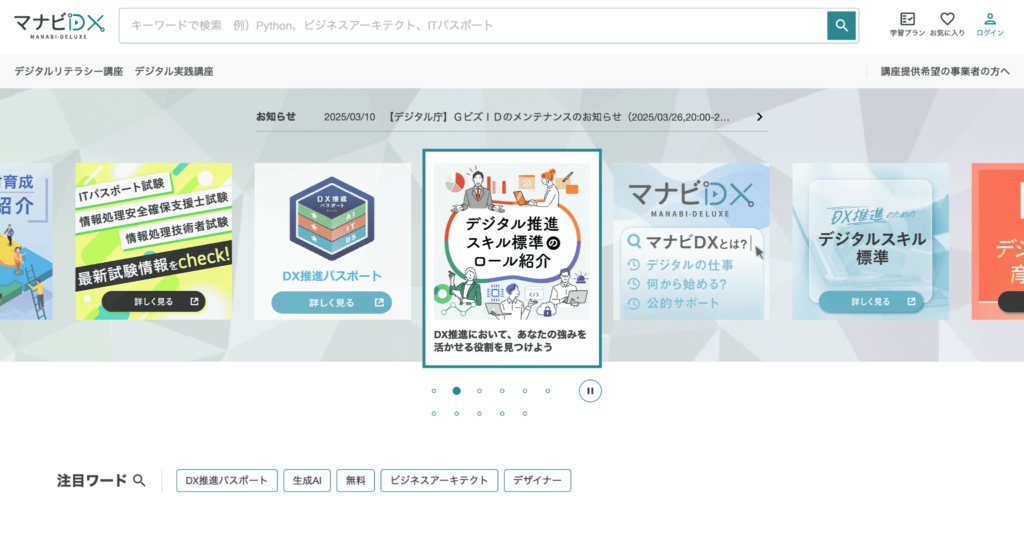Click the orange banner at the right edge
Screen dimensions: 1024x551
tap(998, 242)
